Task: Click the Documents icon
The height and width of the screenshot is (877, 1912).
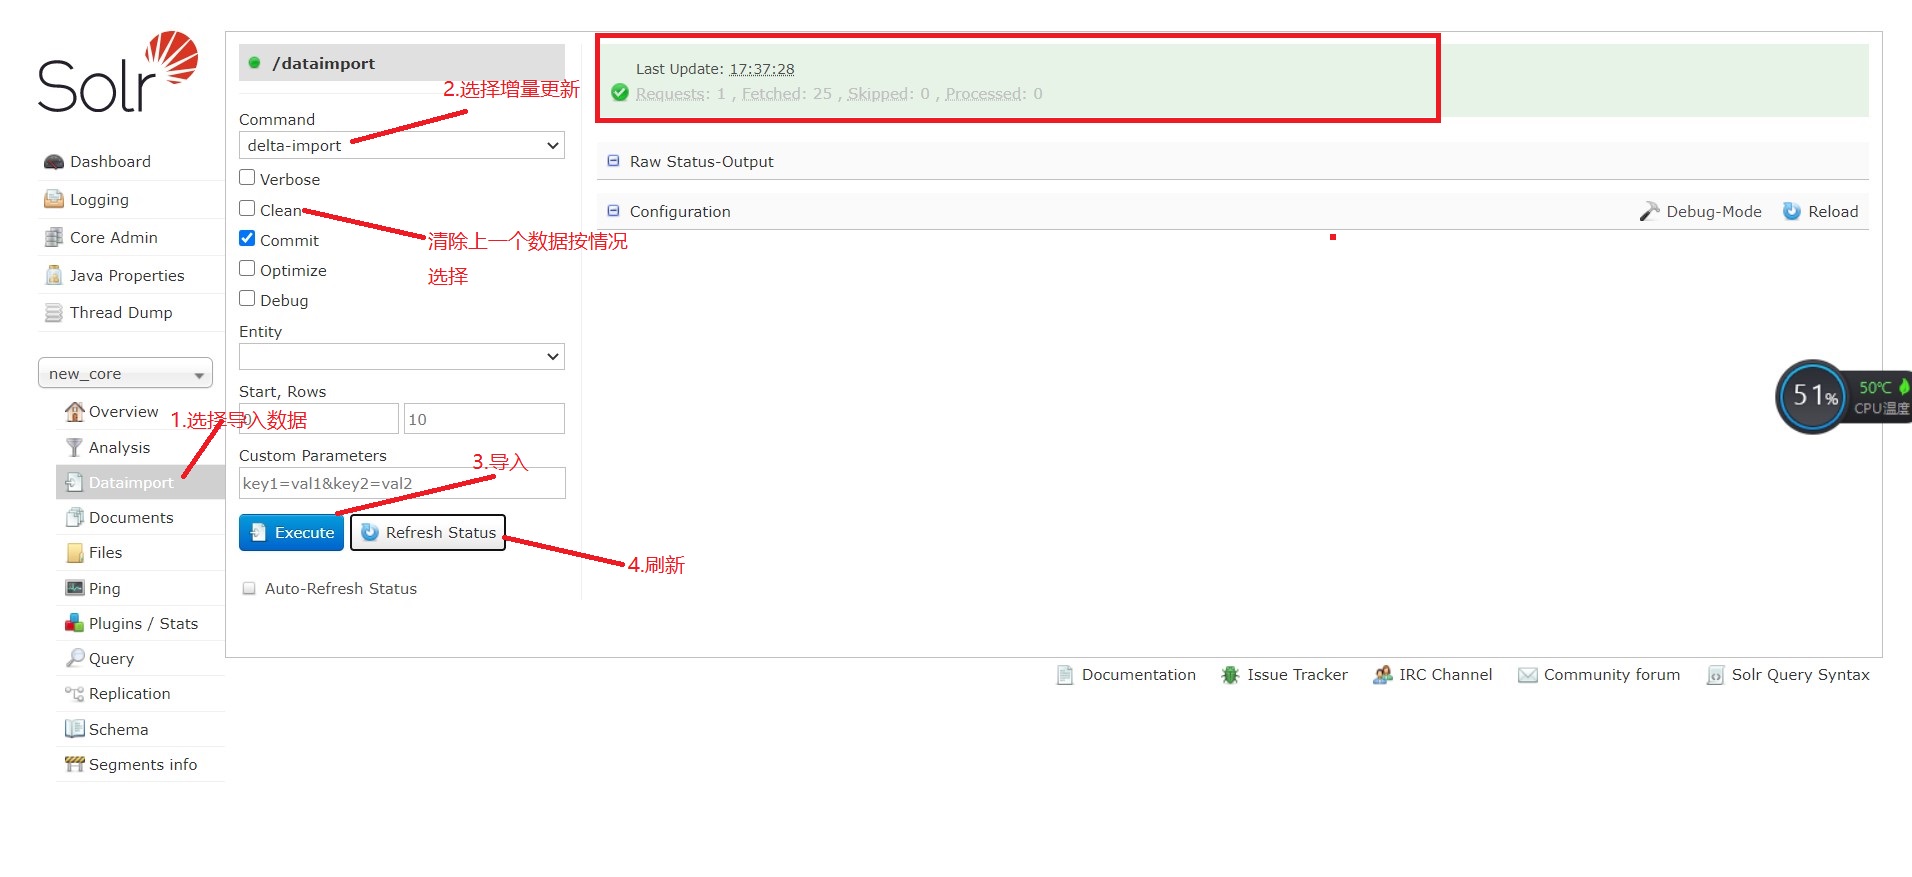Action: (x=75, y=517)
